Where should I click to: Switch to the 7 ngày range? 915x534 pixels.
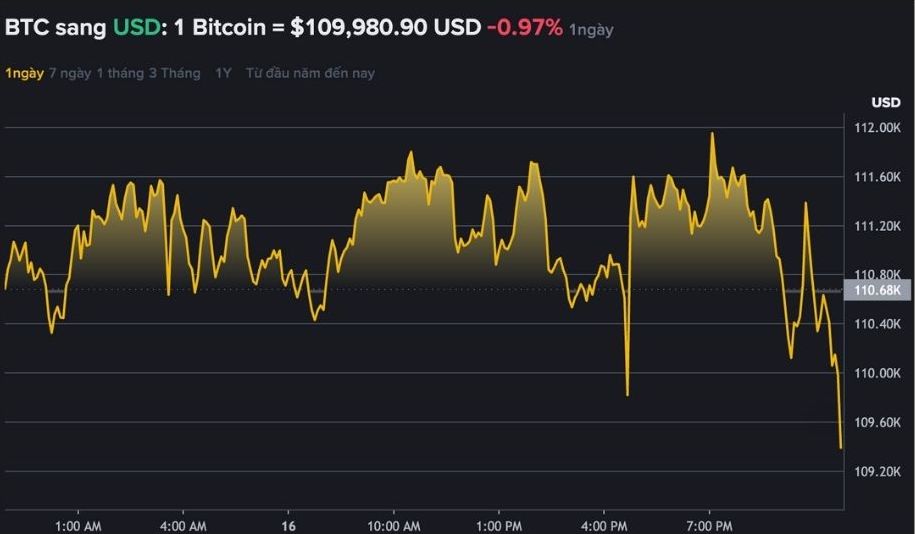point(70,73)
